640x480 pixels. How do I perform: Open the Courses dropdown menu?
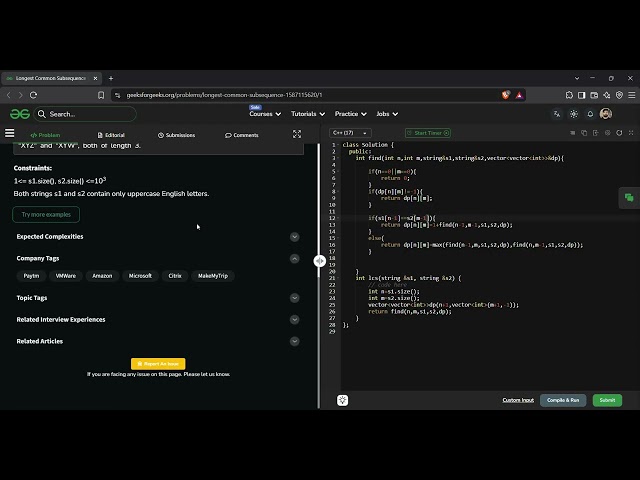coord(265,114)
